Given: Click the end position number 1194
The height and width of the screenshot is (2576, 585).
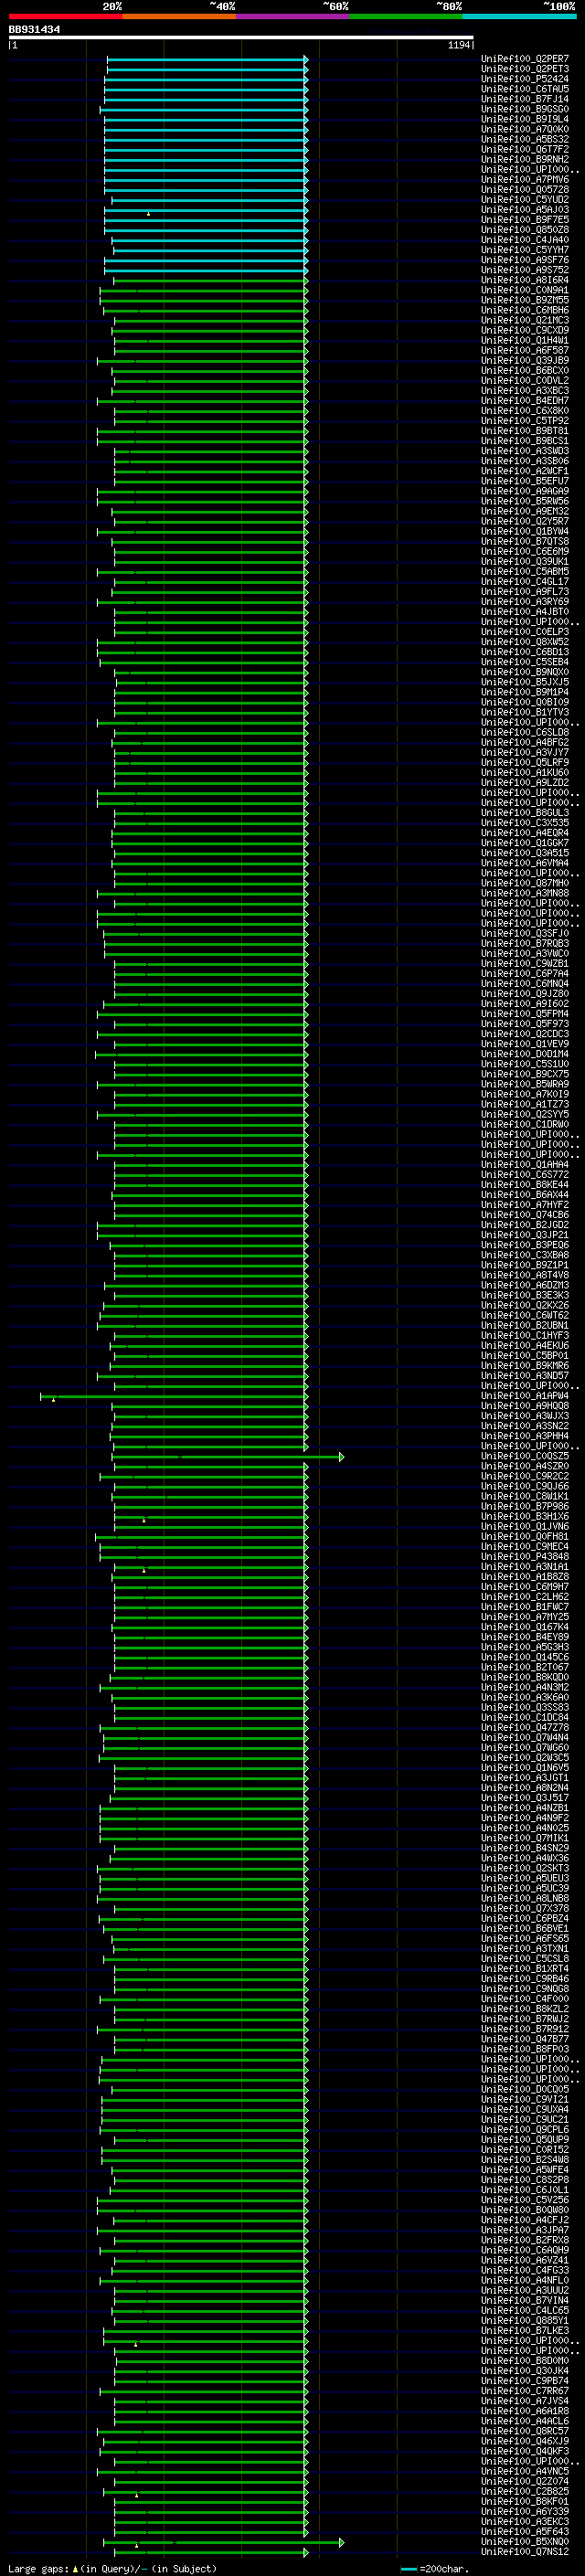Looking at the screenshot, I should pyautogui.click(x=459, y=45).
